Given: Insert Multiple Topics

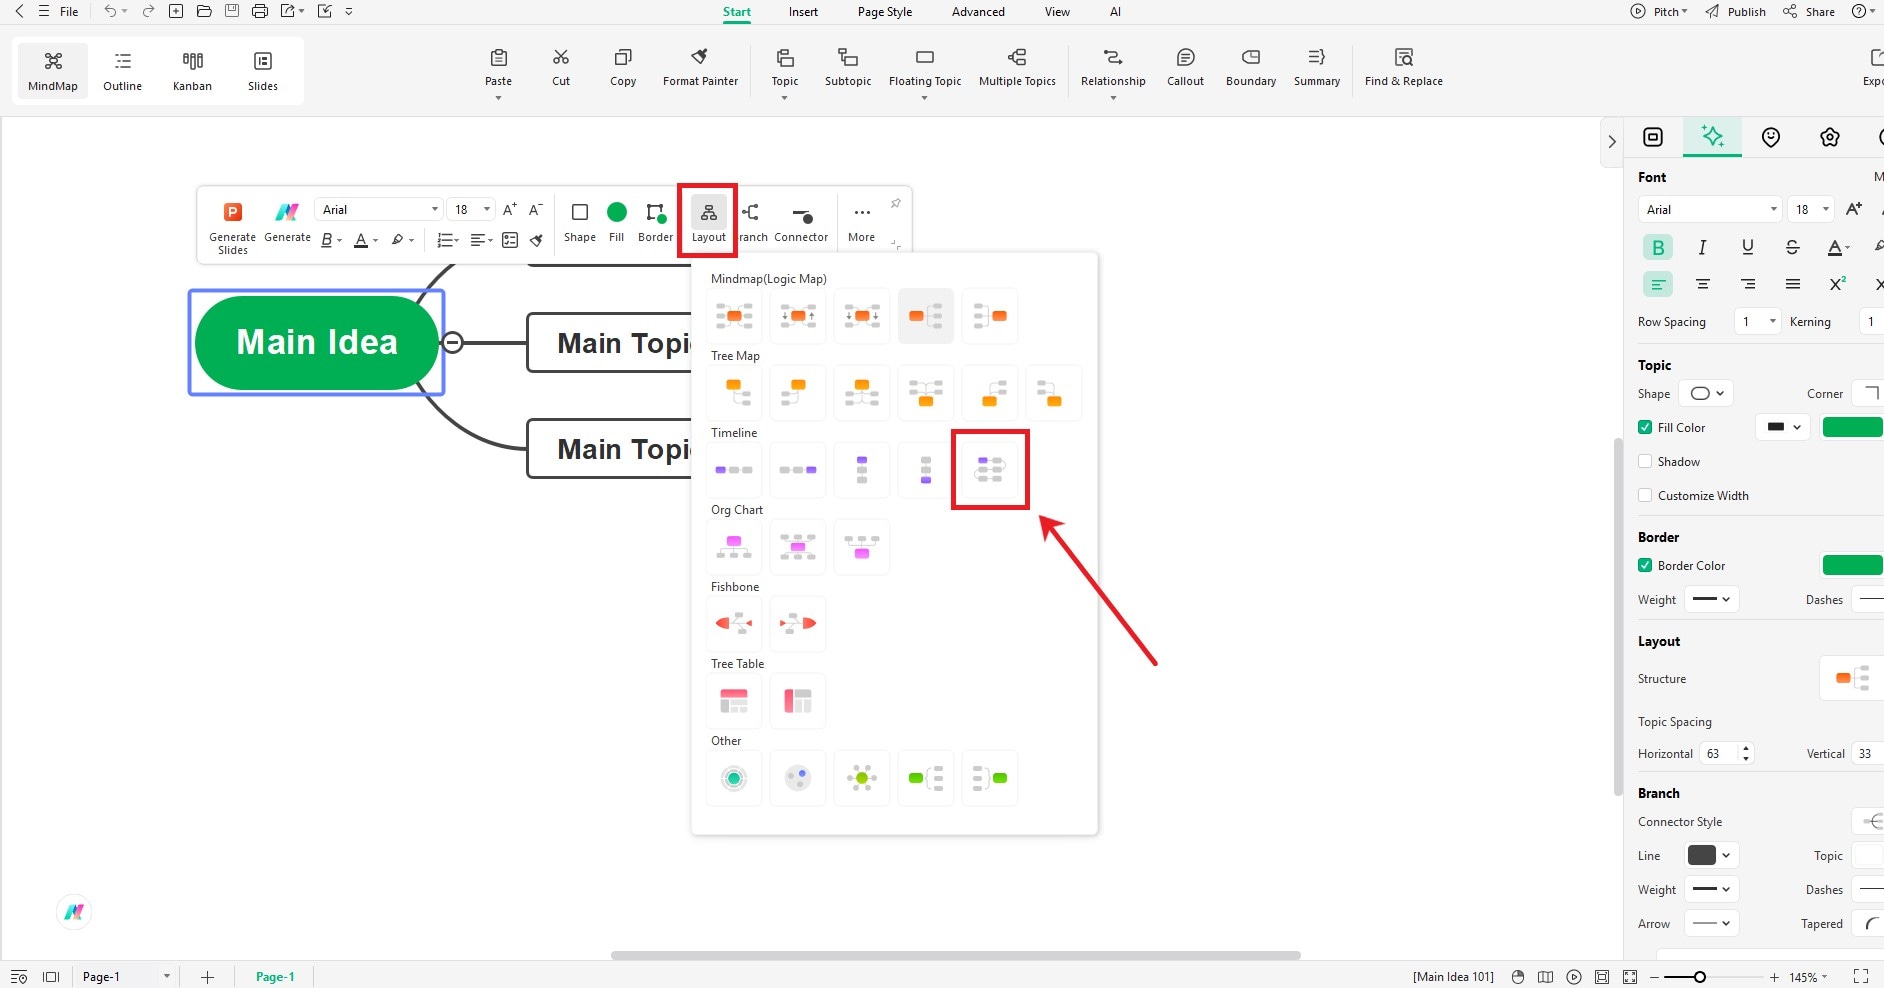Looking at the screenshot, I should [x=1017, y=68].
